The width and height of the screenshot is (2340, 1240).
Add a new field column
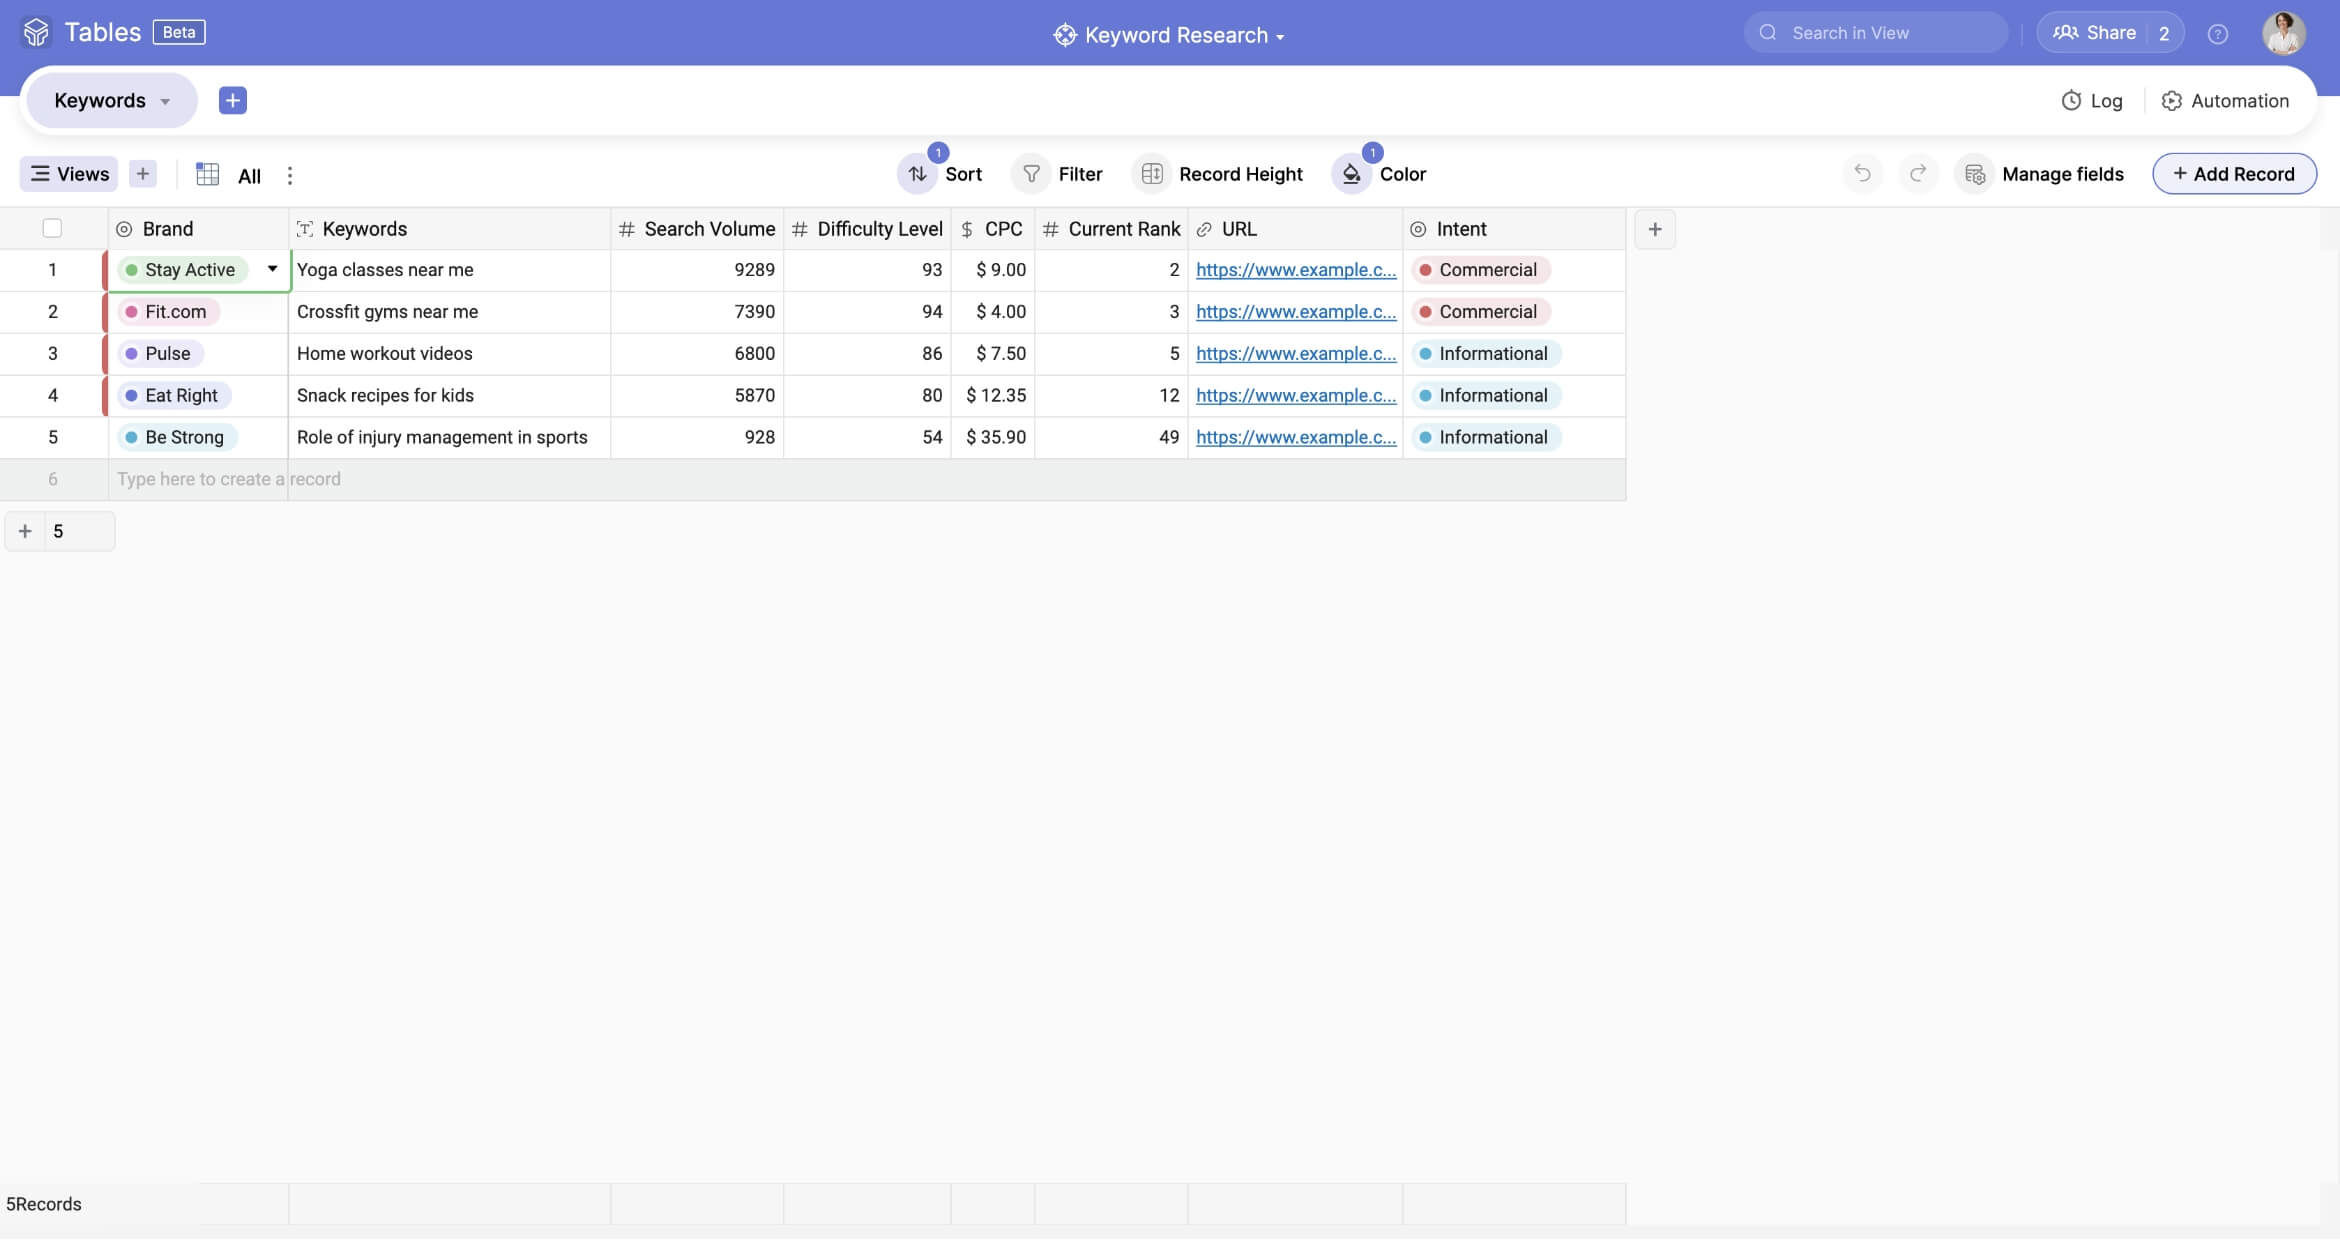[1654, 229]
